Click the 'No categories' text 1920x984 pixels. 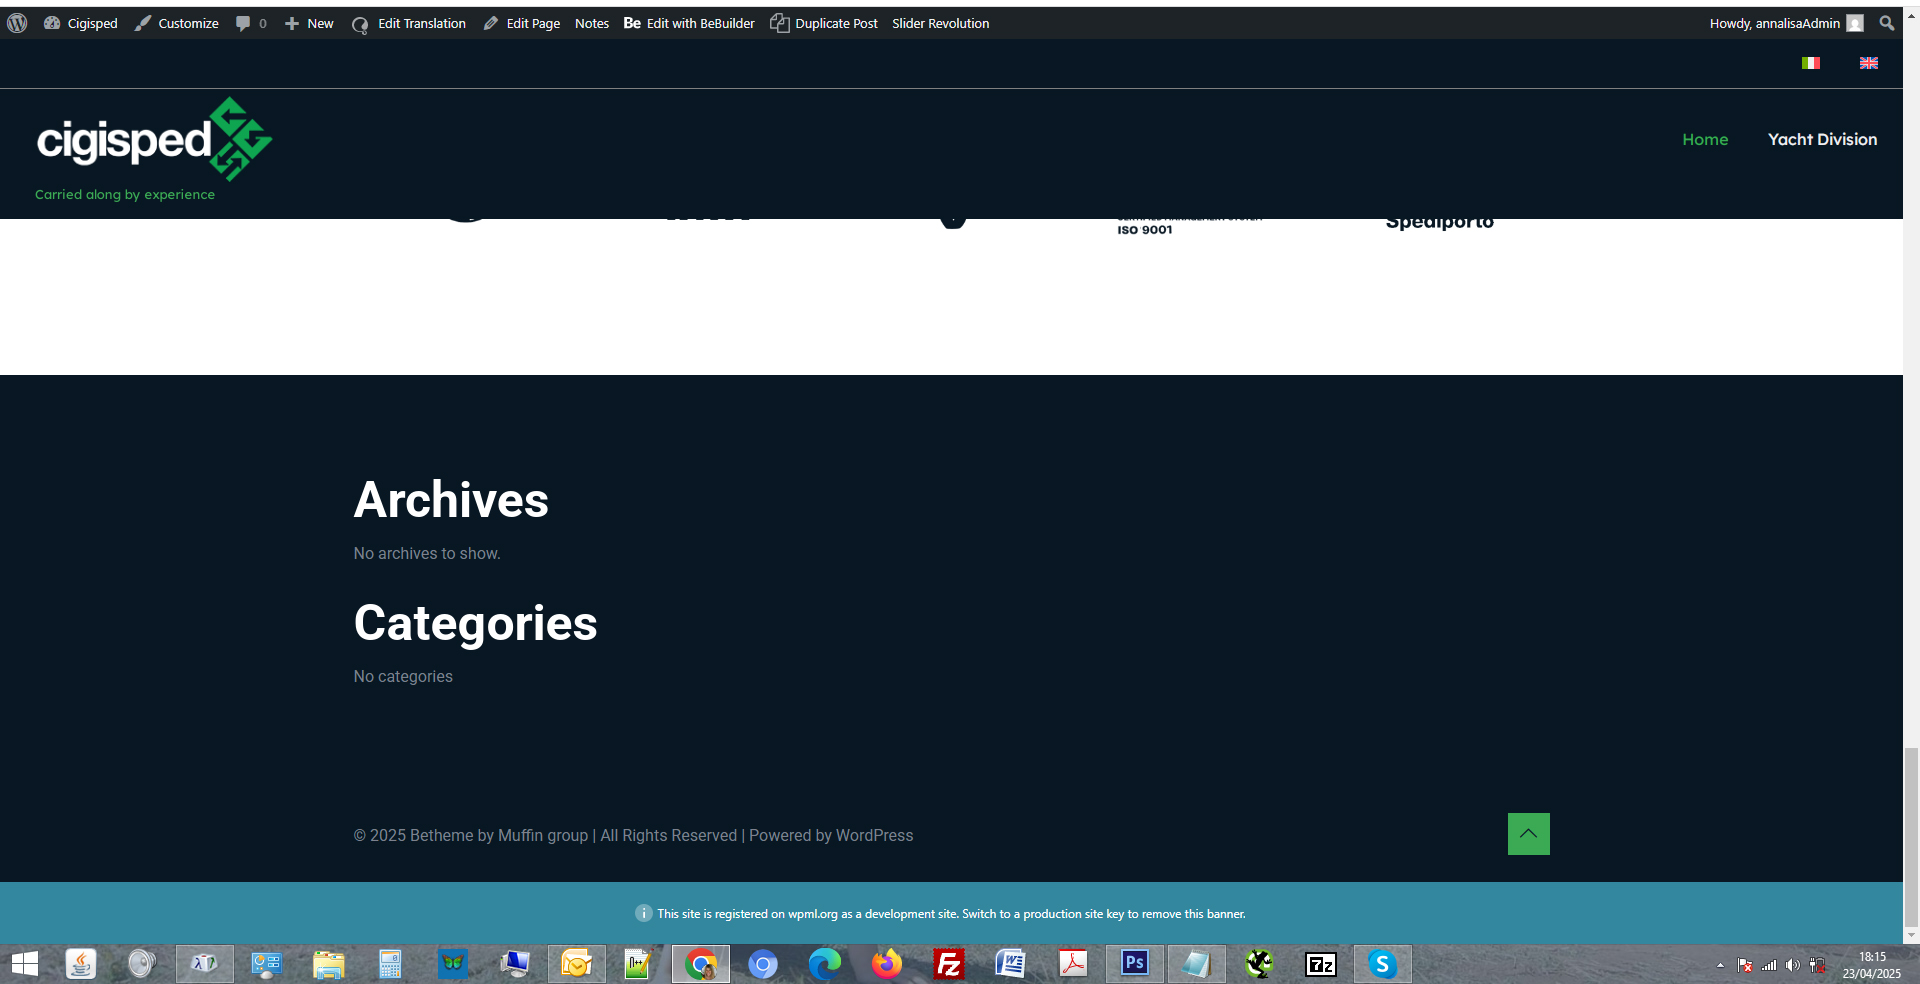pos(403,677)
